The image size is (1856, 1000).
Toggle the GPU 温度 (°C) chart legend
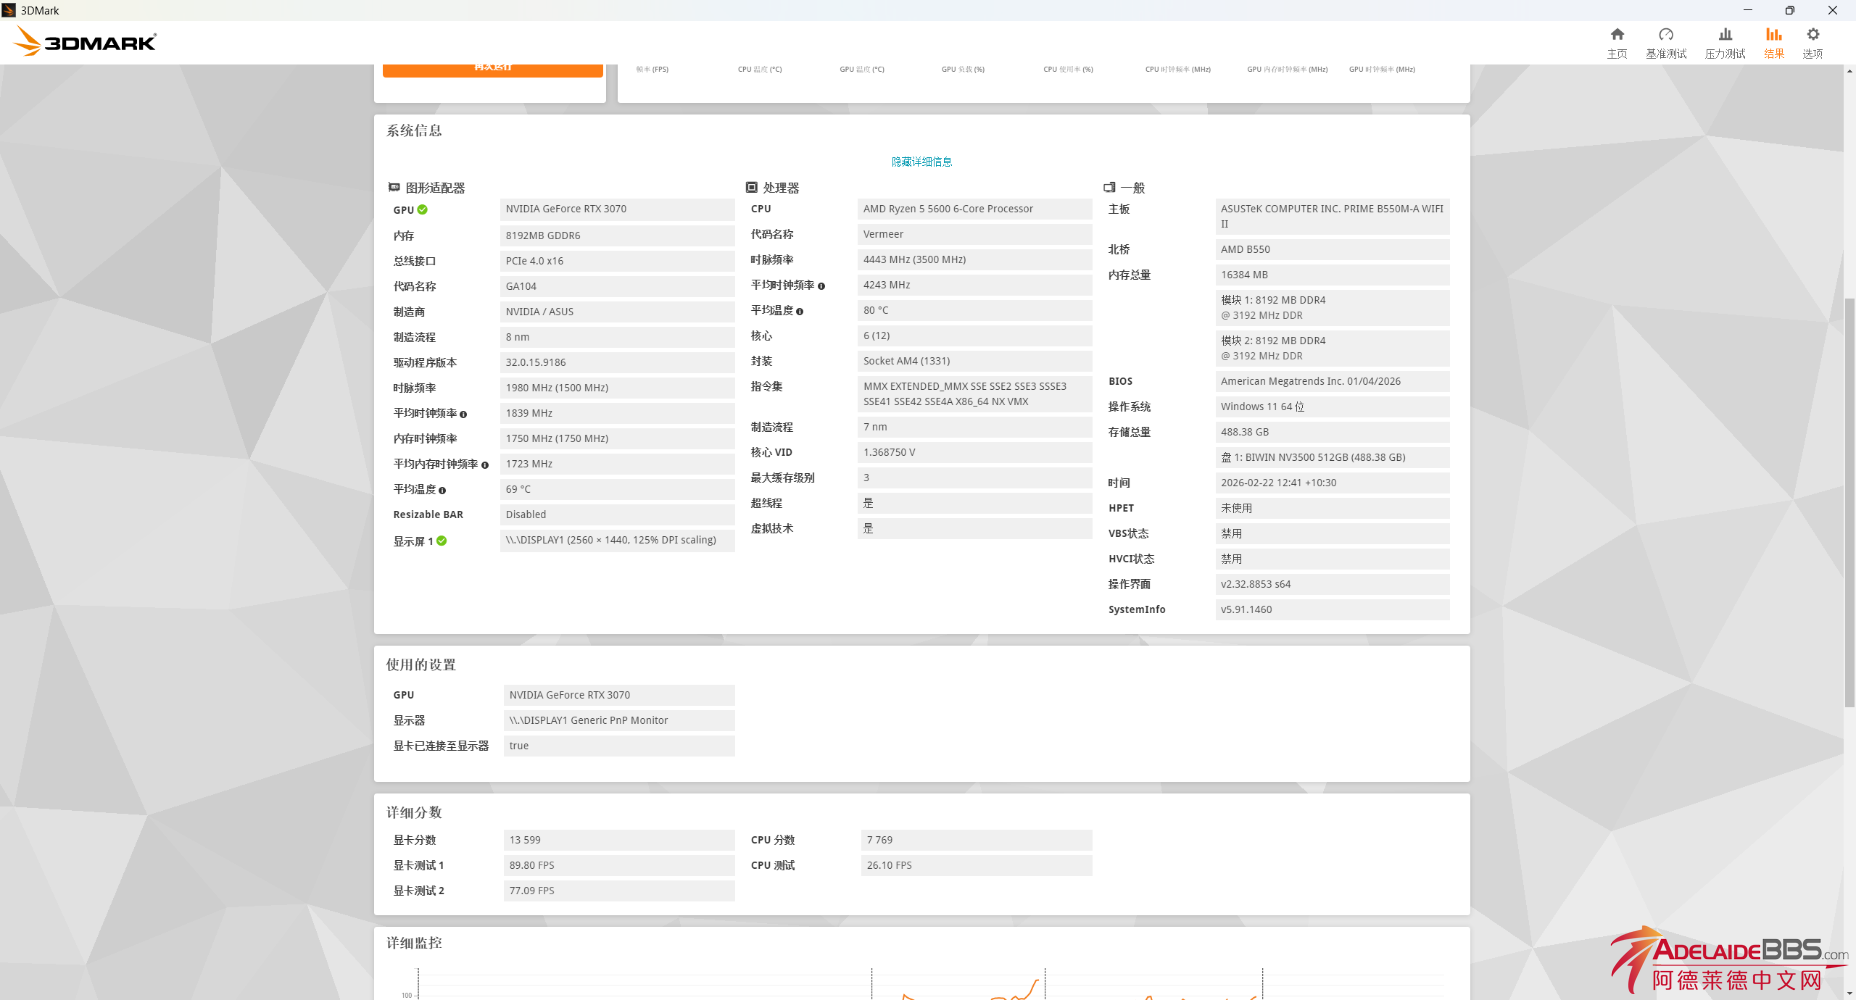coord(861,70)
